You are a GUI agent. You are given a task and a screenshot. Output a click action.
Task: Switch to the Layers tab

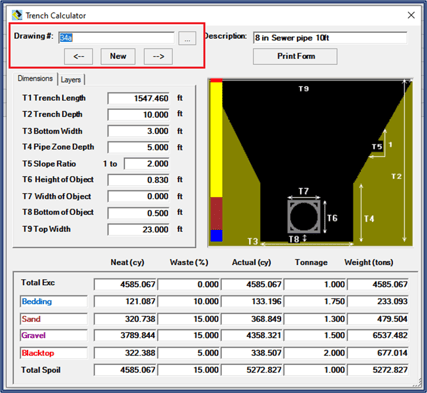tap(71, 80)
